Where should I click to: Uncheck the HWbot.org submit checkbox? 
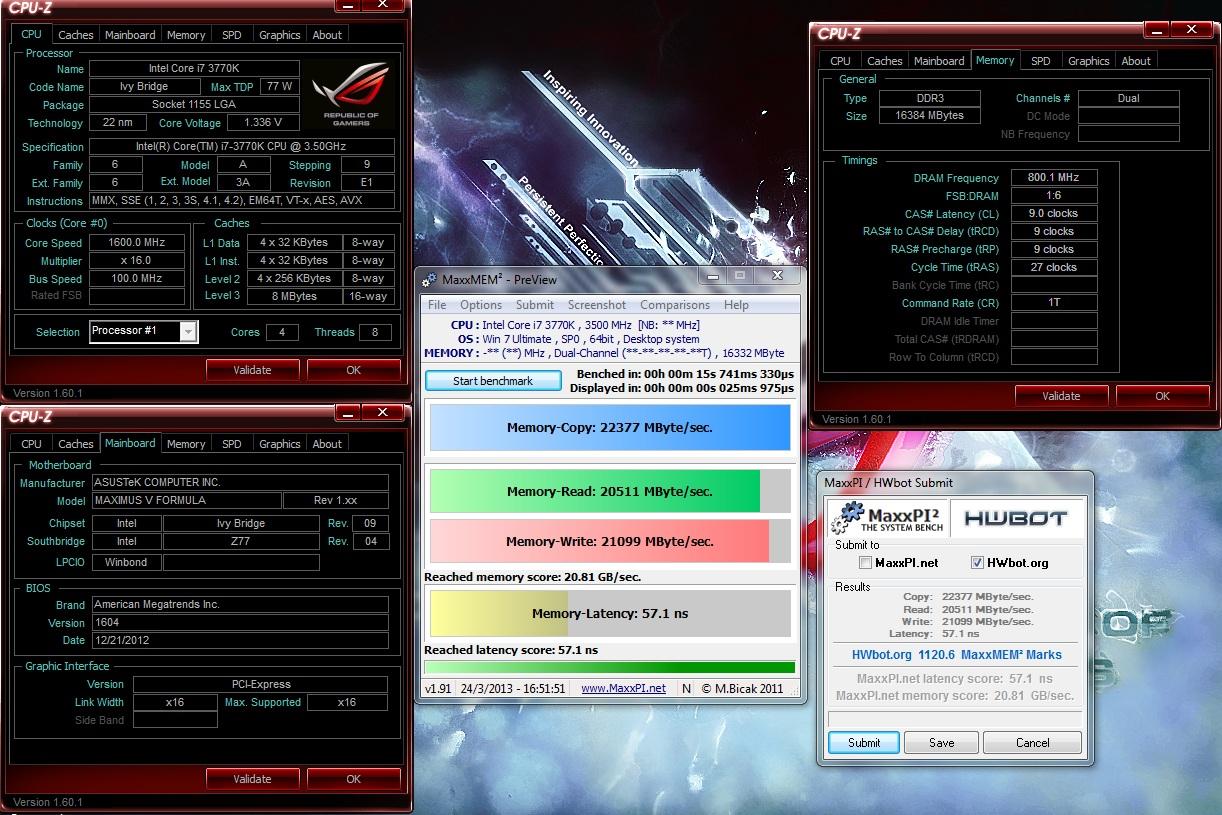977,563
